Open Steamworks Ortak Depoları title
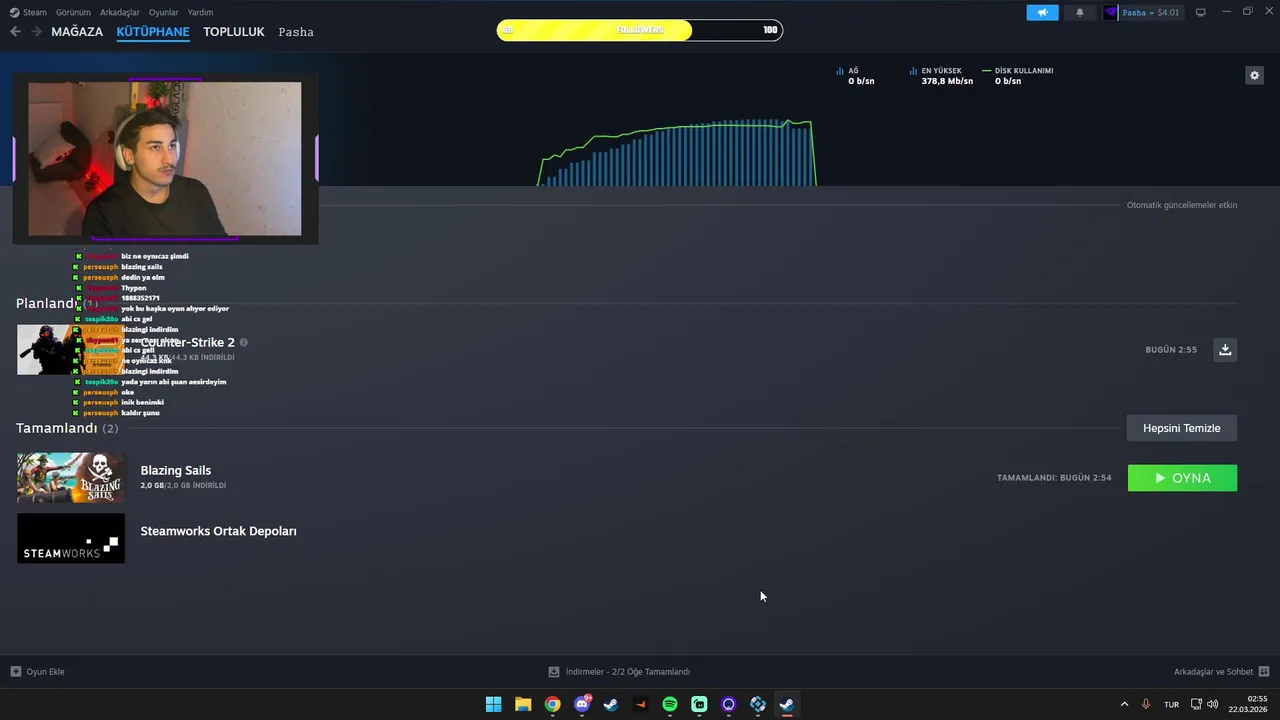Image resolution: width=1280 pixels, height=720 pixels. 218,531
